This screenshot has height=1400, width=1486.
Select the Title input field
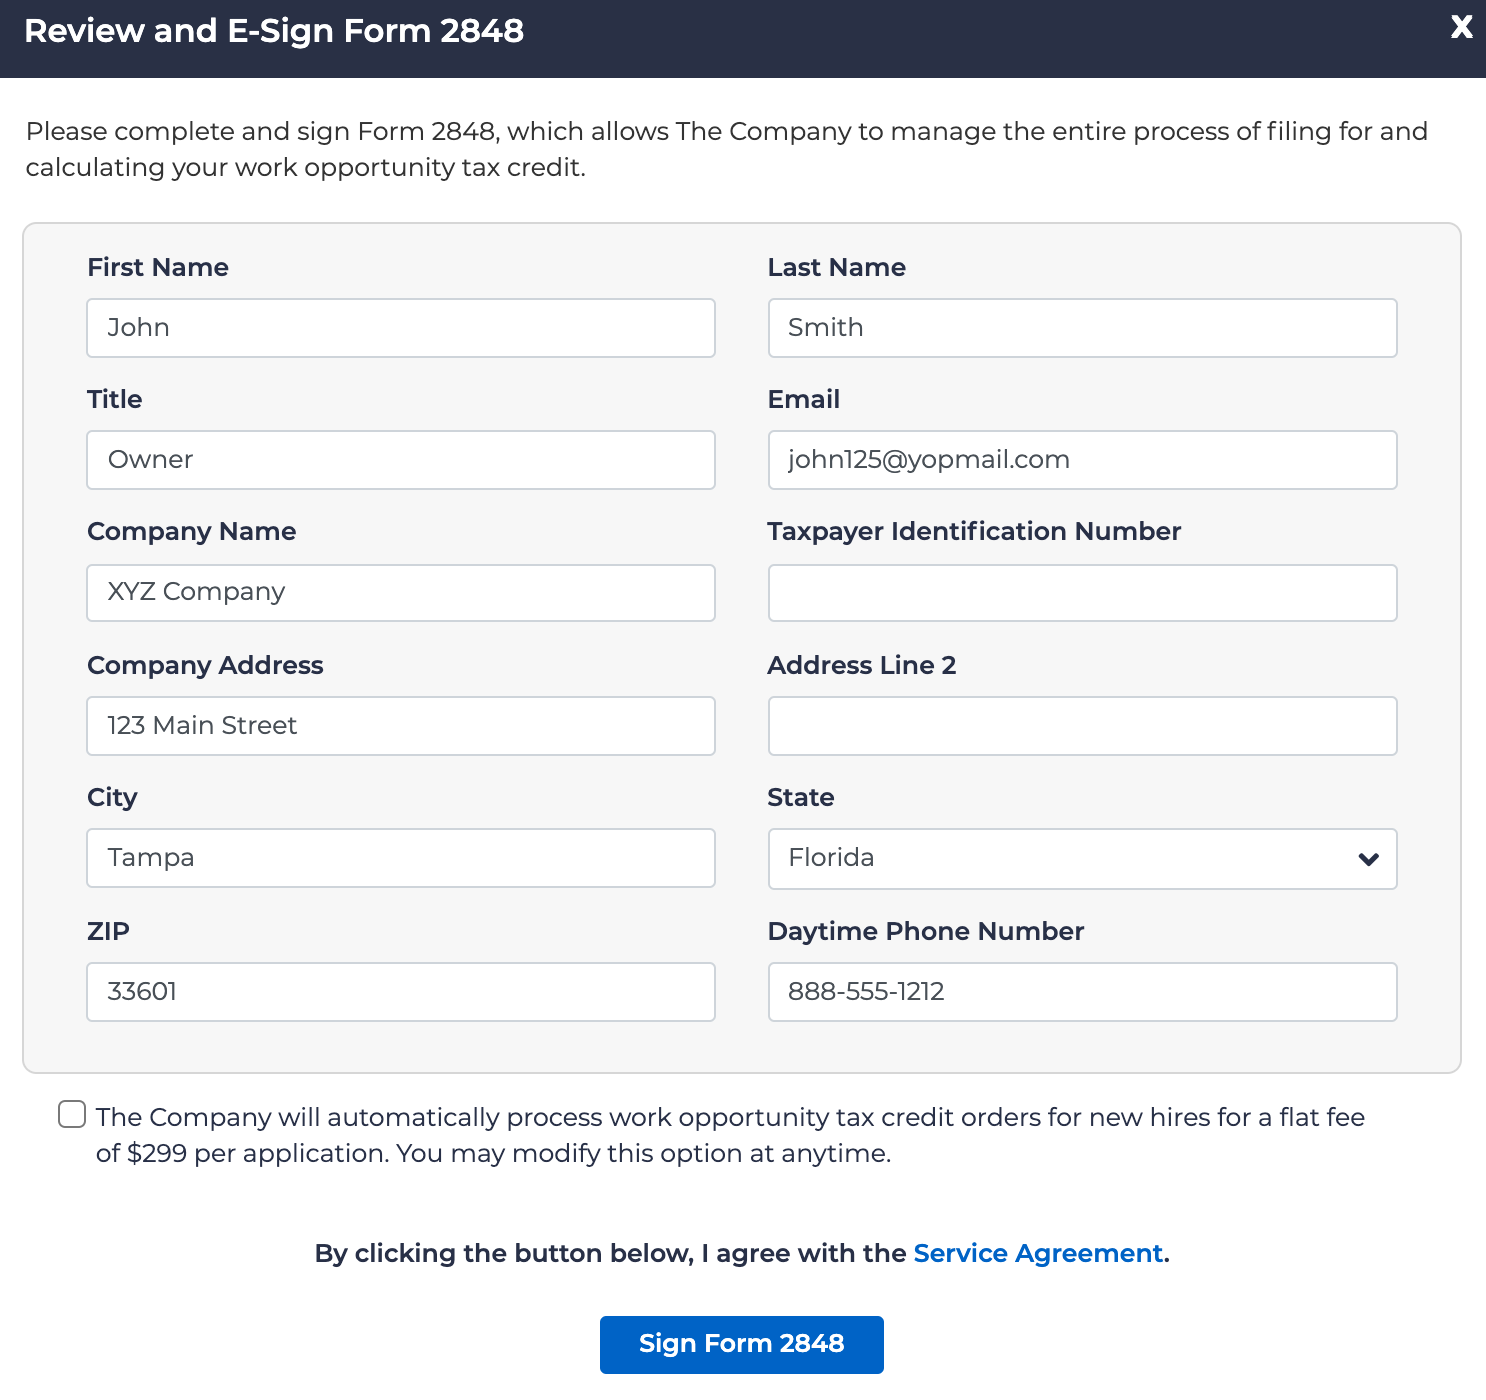[400, 460]
